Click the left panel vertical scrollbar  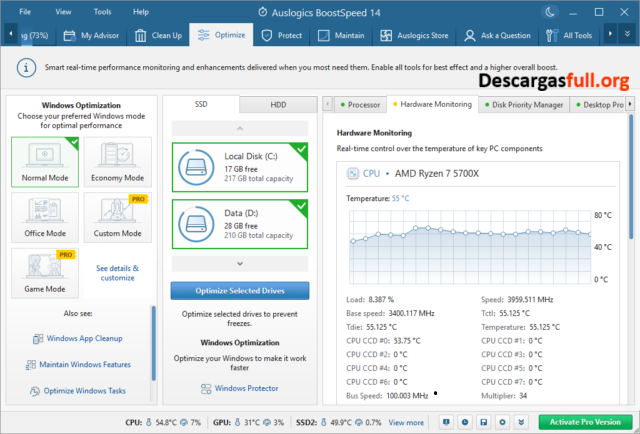coord(154,343)
